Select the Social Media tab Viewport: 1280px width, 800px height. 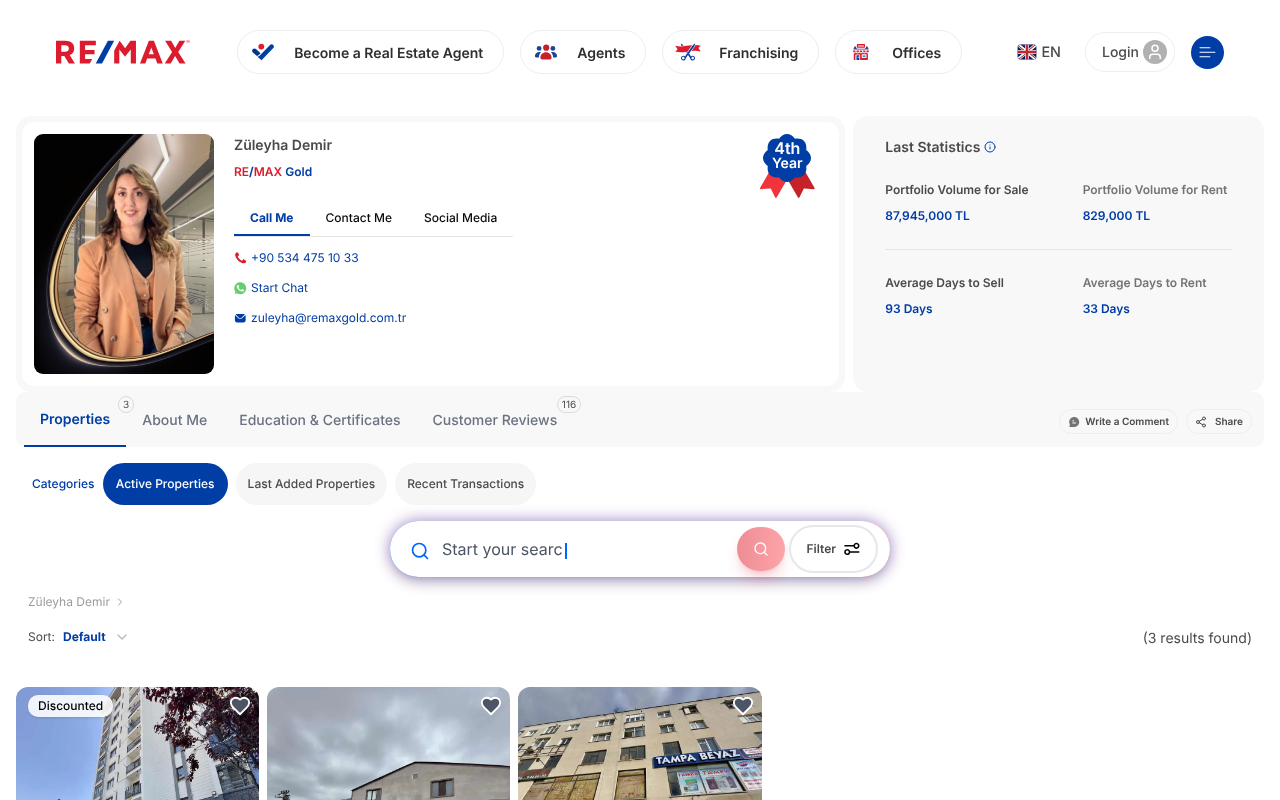point(460,218)
